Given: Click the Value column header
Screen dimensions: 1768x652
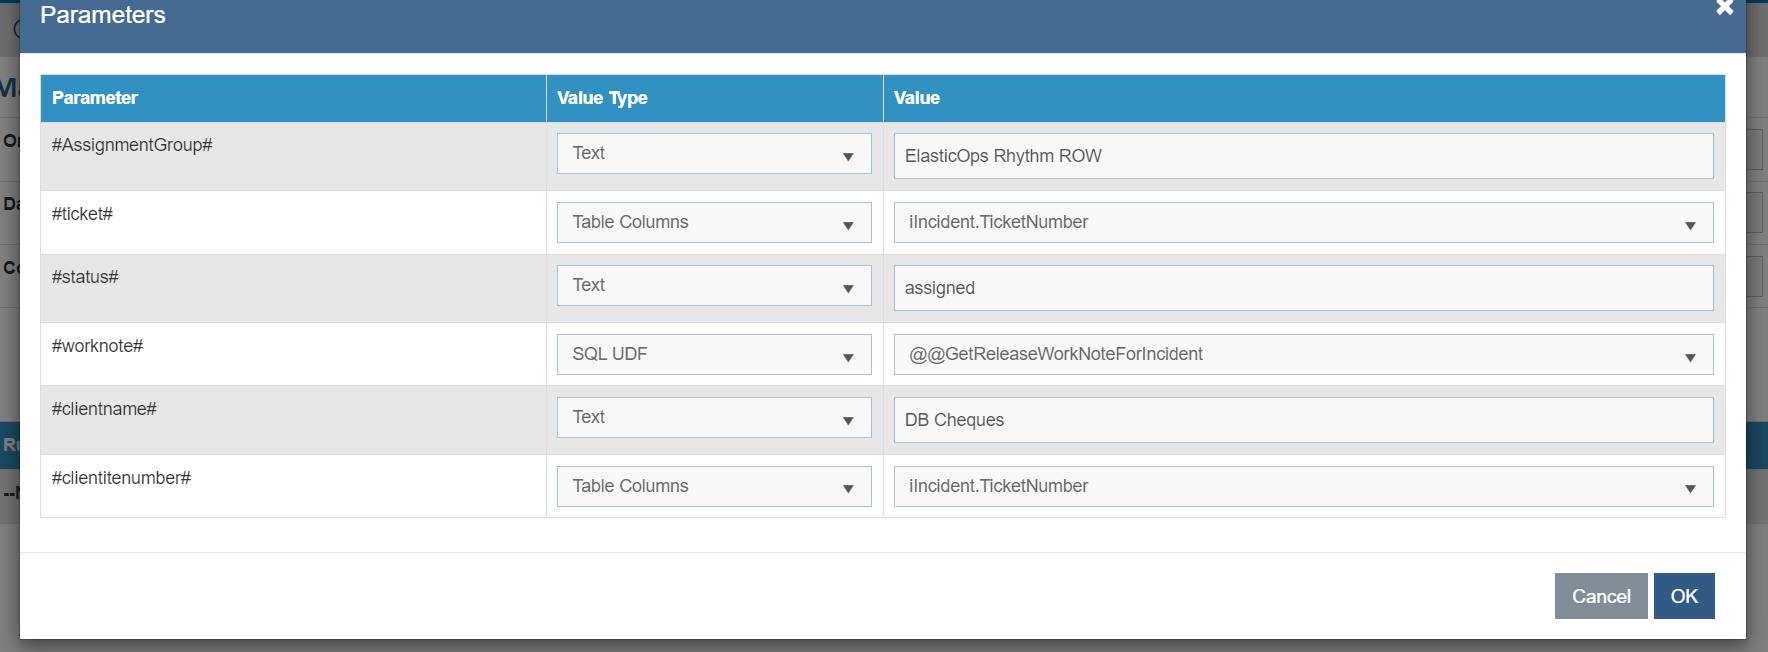Looking at the screenshot, I should click(917, 98).
